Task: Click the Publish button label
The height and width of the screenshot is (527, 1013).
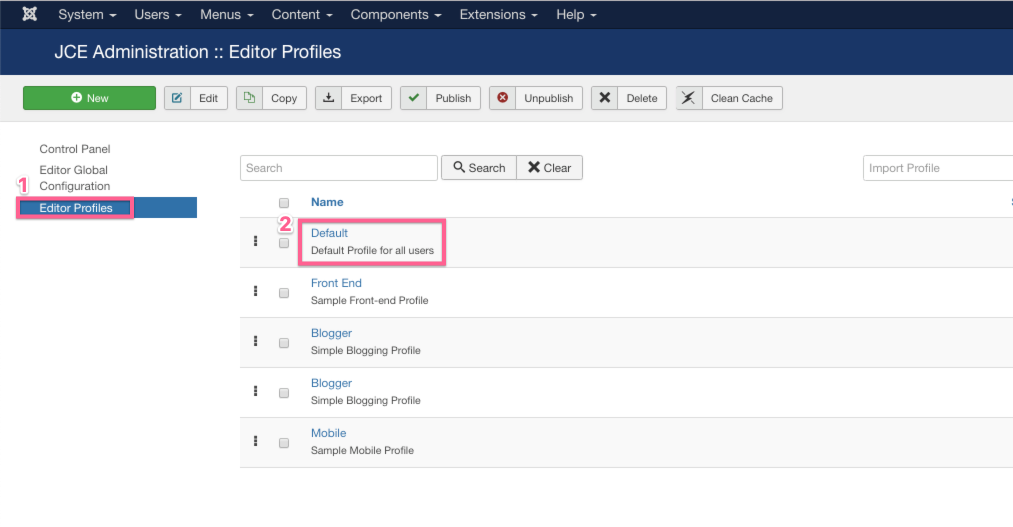Action: pos(453,98)
